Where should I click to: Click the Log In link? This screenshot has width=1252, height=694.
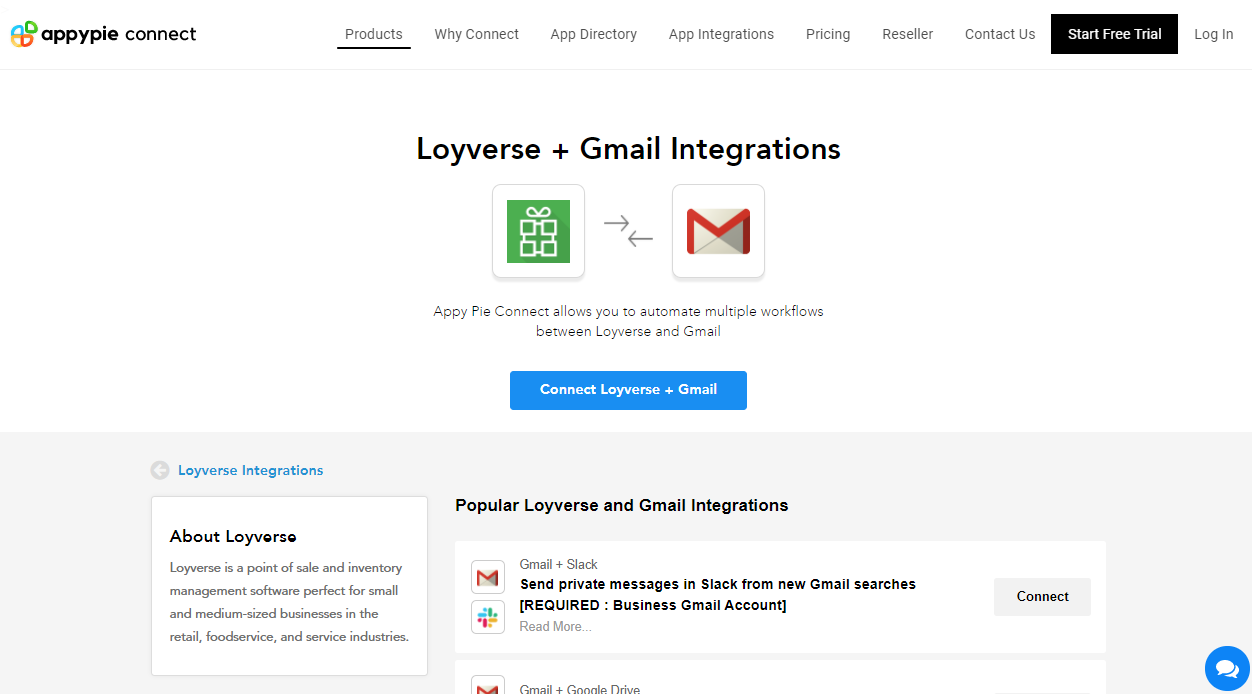coord(1213,34)
